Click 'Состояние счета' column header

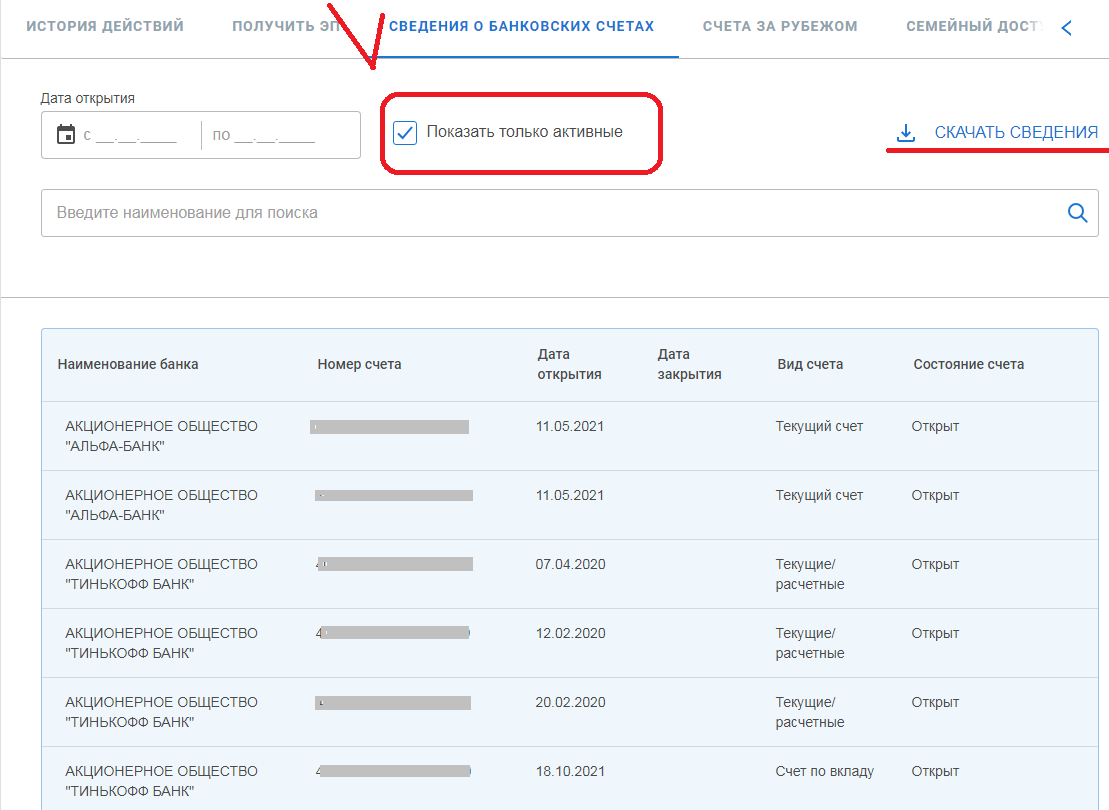click(x=969, y=364)
